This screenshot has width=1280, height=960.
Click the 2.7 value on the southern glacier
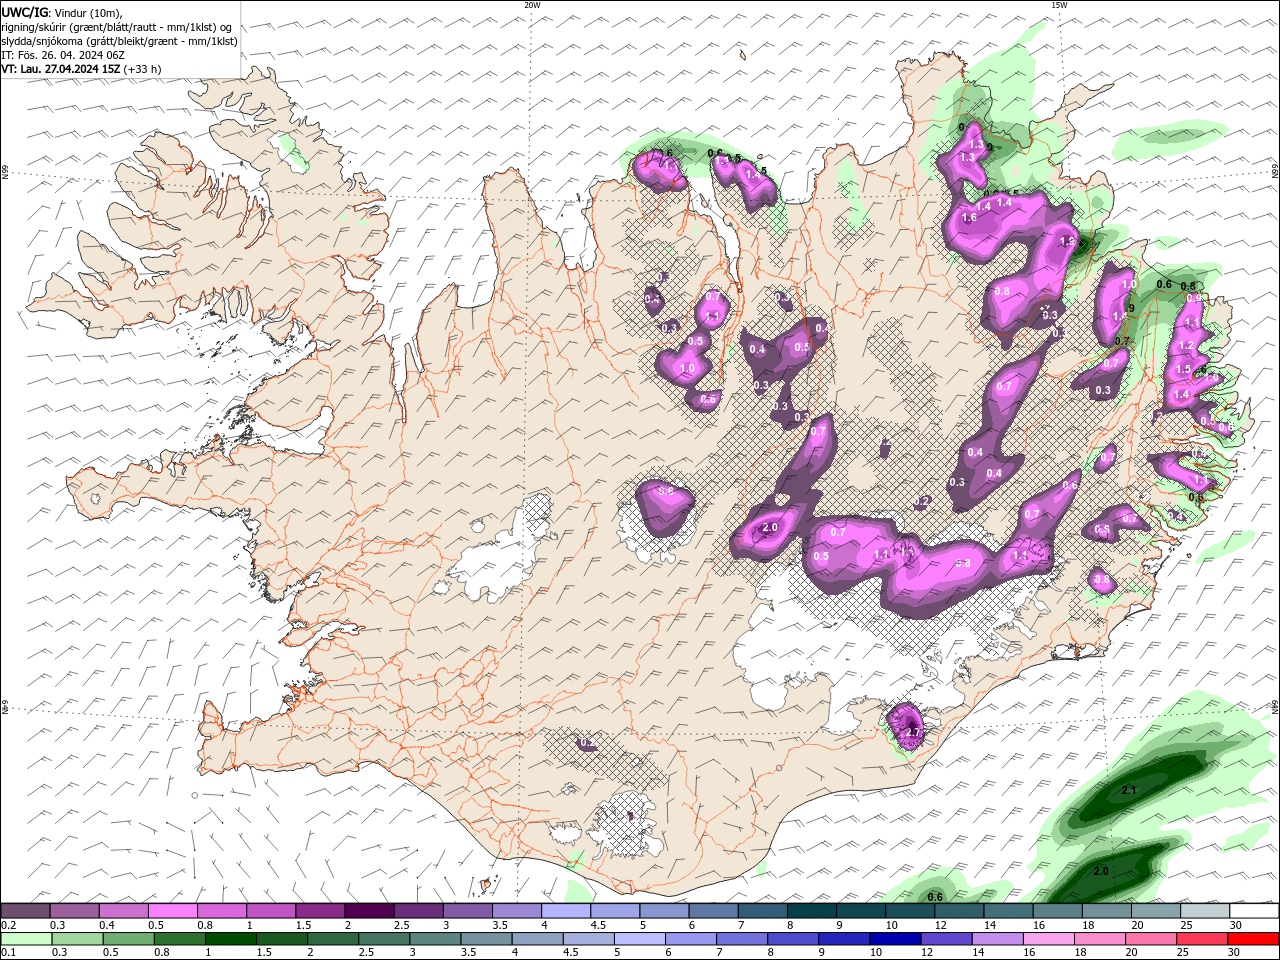(x=911, y=733)
